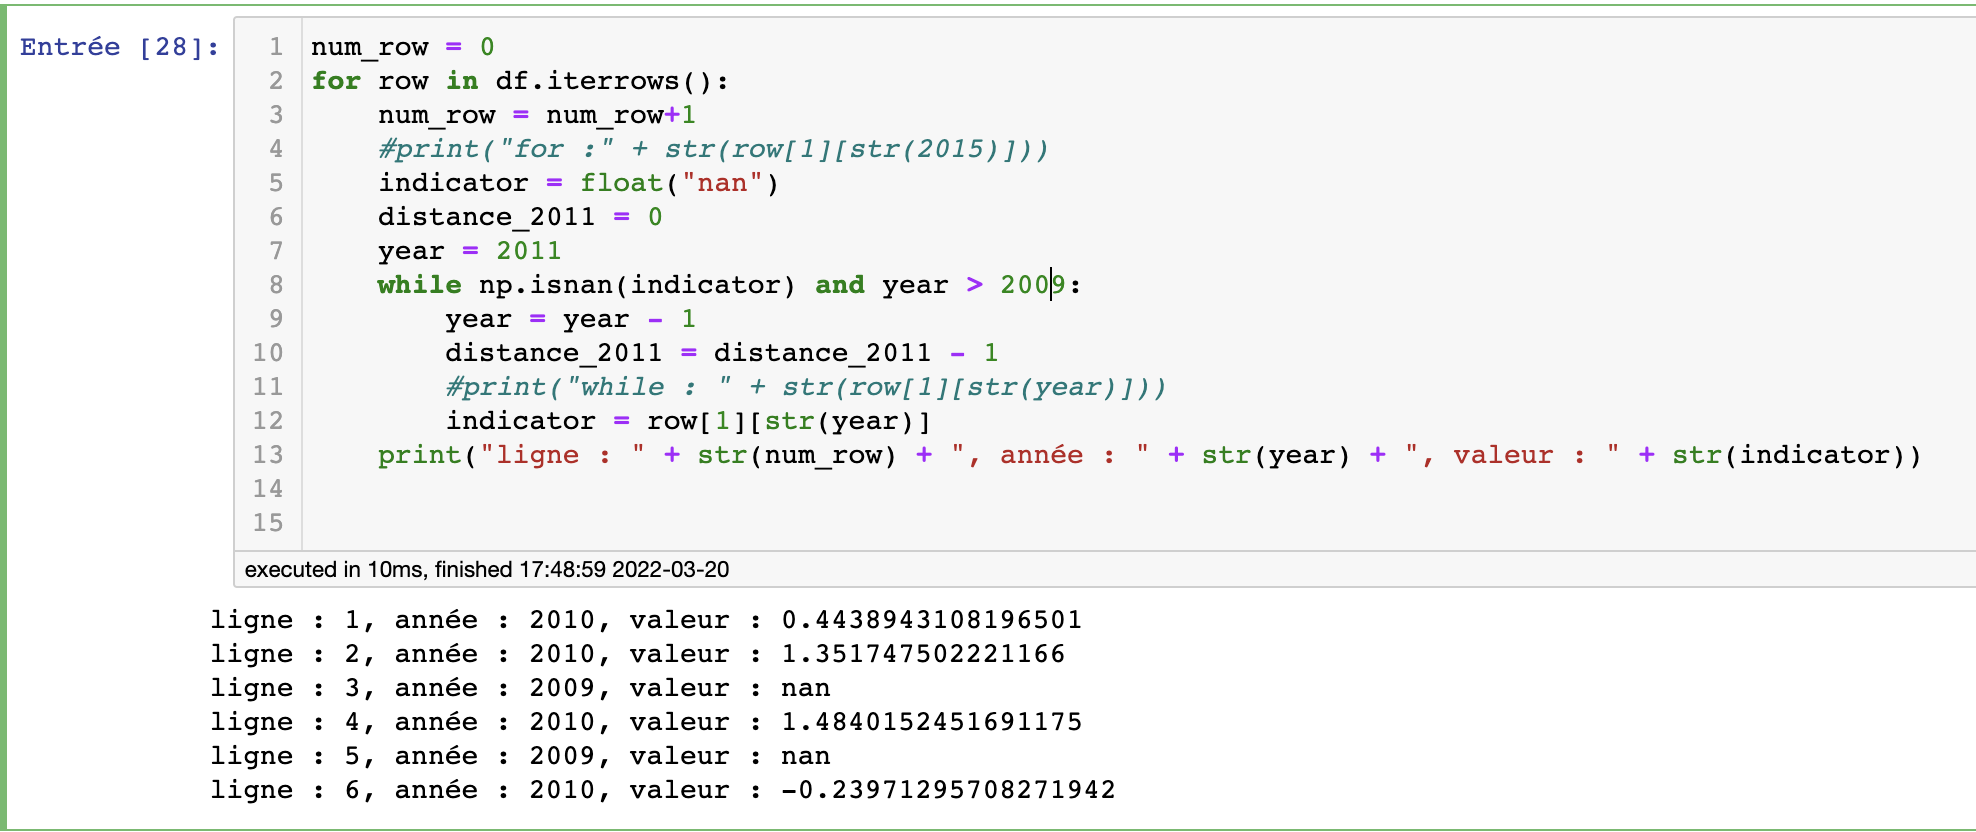Click output row 'ligne : 6' value -0.23971295708271942
This screenshot has width=1976, height=832.
click(663, 790)
